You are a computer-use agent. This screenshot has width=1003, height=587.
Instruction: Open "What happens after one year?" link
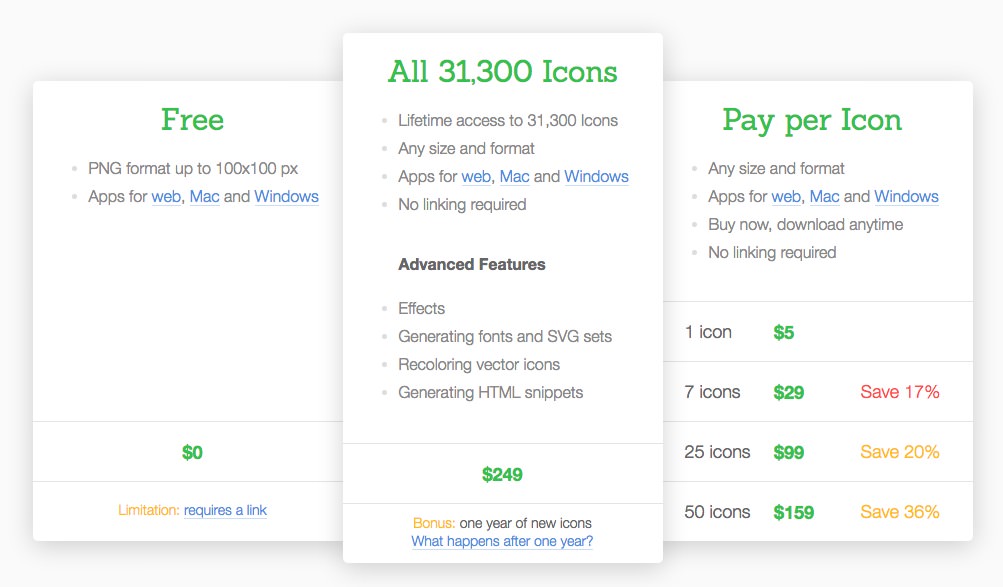coord(502,542)
